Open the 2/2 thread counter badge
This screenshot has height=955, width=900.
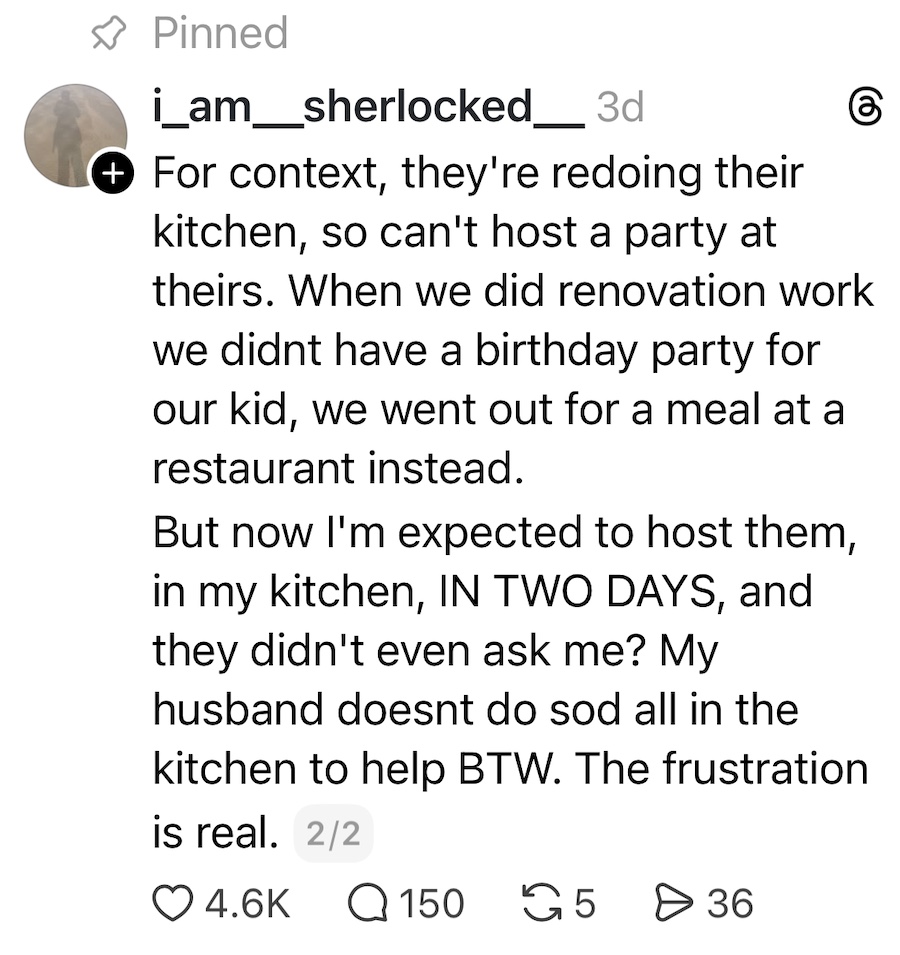[x=333, y=834]
